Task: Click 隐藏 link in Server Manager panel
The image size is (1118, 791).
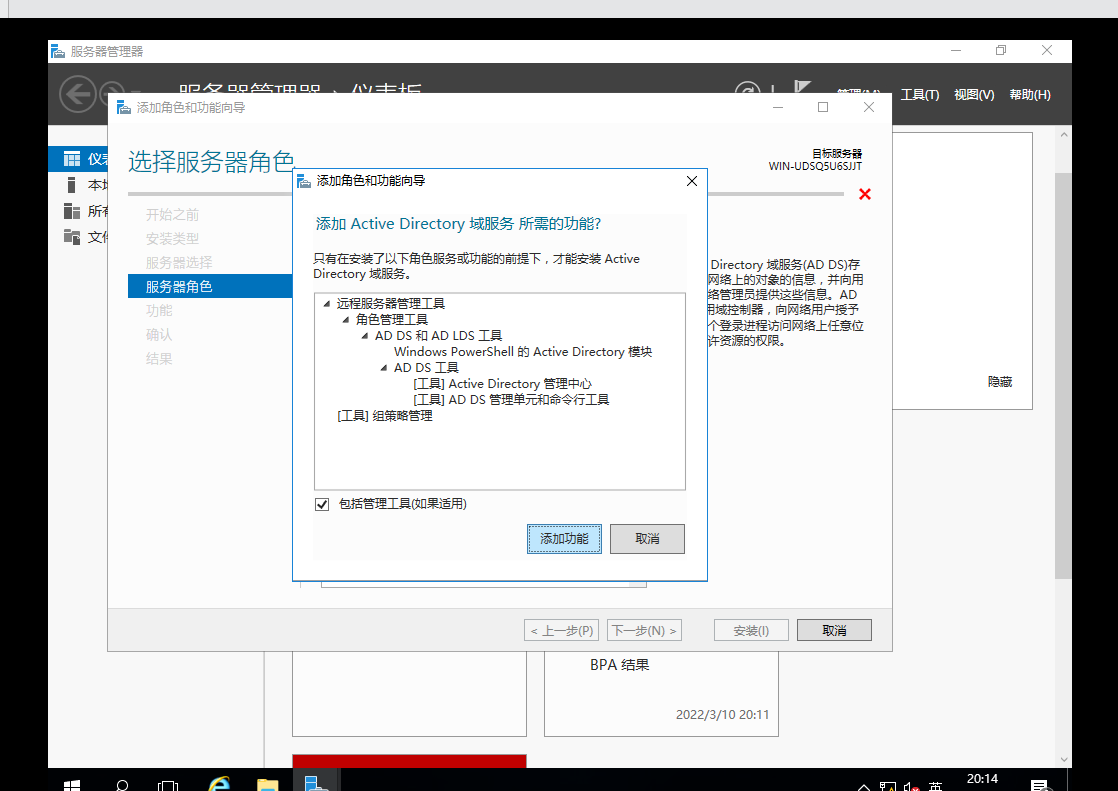Action: point(1000,382)
